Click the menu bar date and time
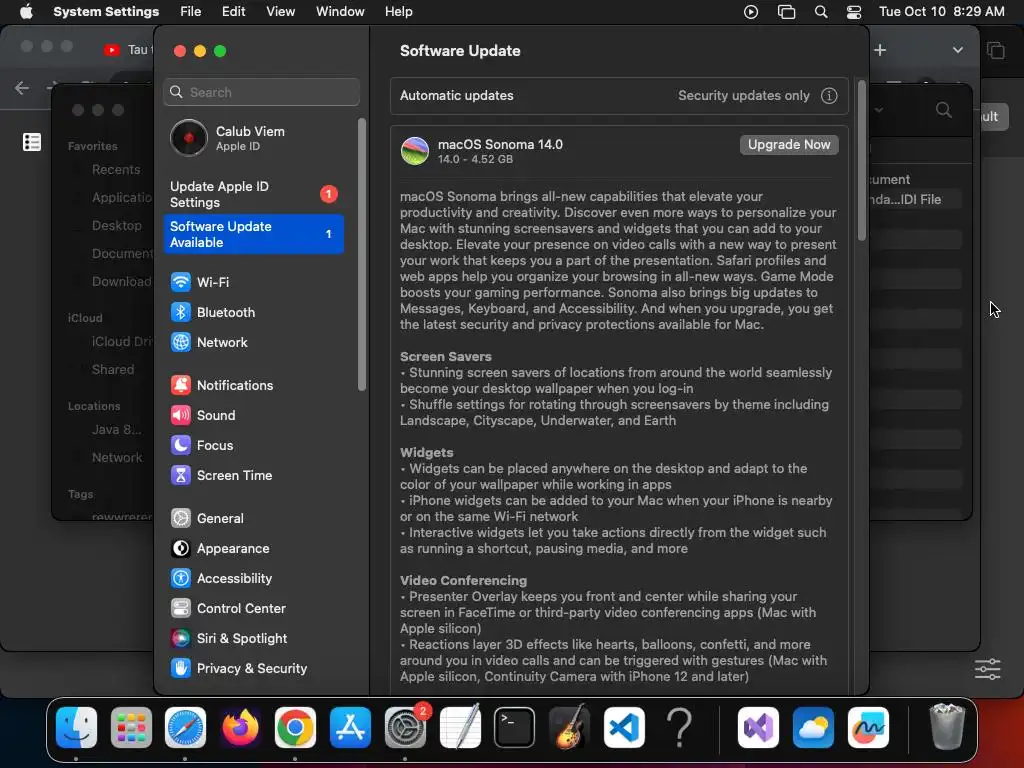The image size is (1024, 768). (941, 12)
